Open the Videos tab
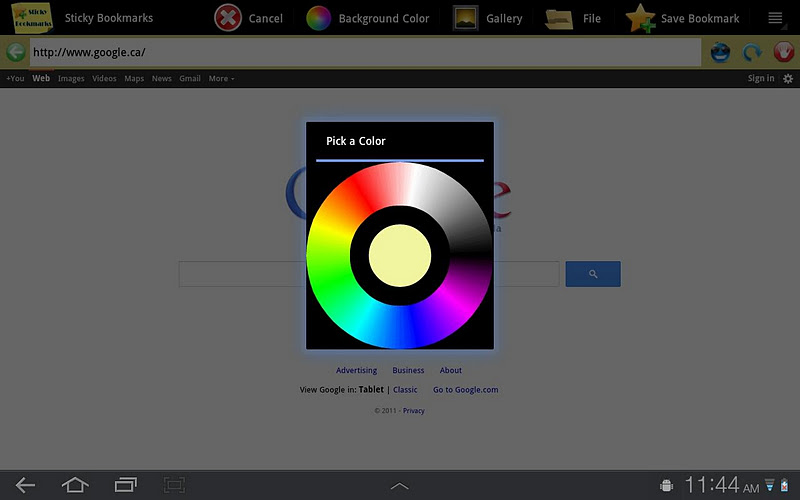The image size is (800, 500). pos(104,79)
